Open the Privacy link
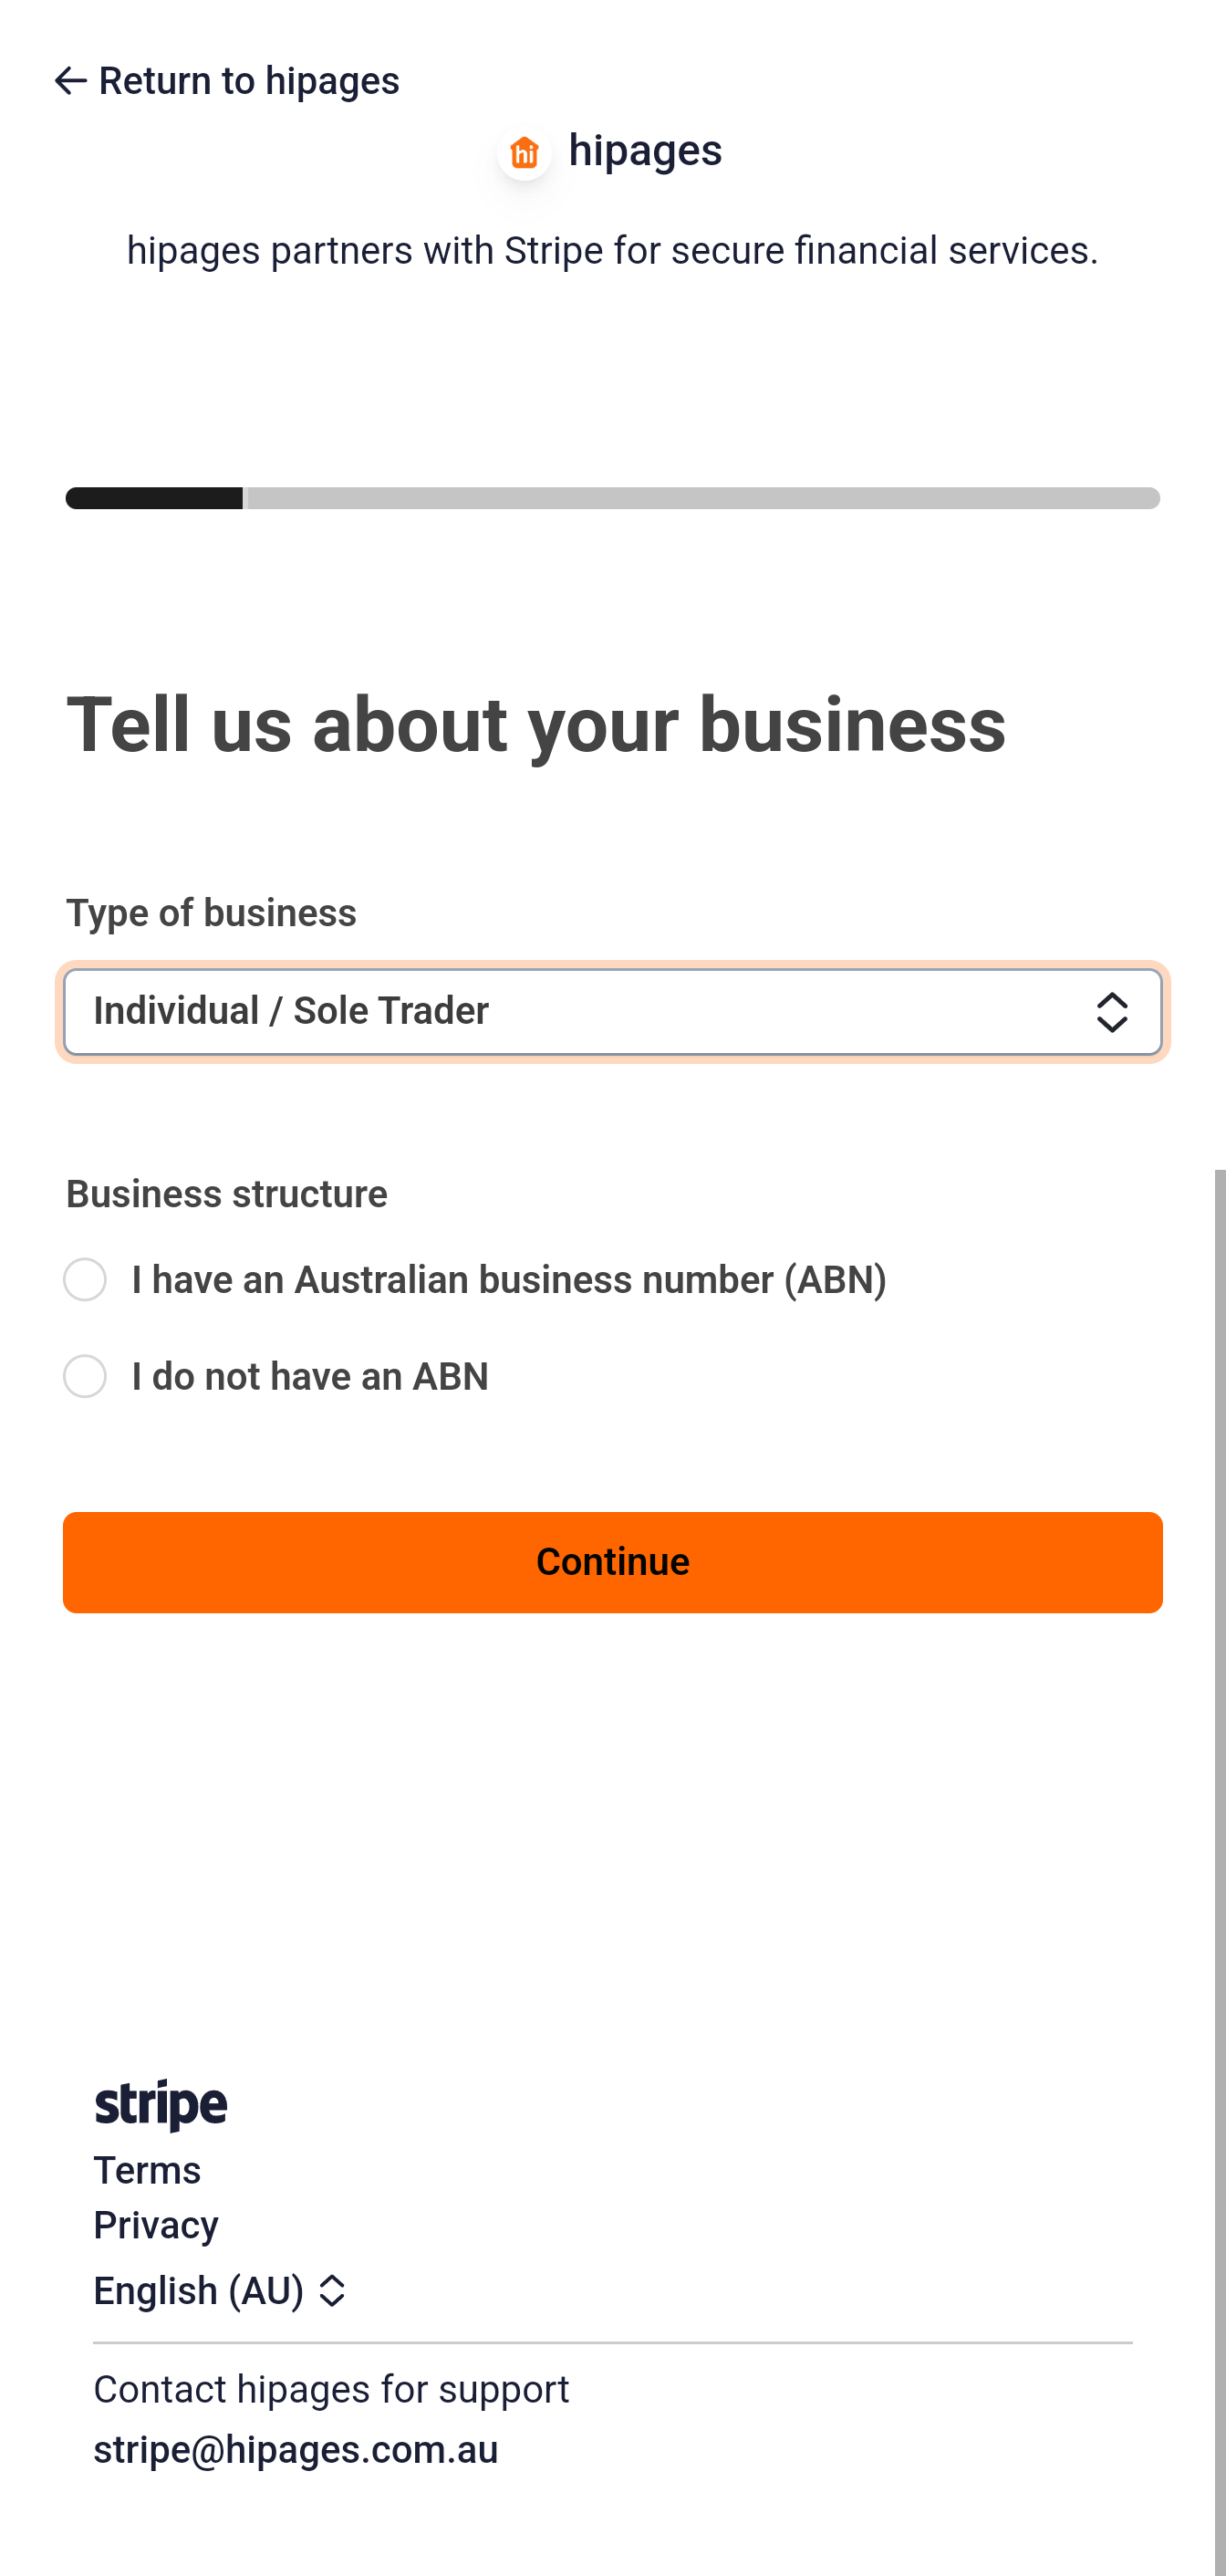The width and height of the screenshot is (1226, 2576). point(156,2226)
